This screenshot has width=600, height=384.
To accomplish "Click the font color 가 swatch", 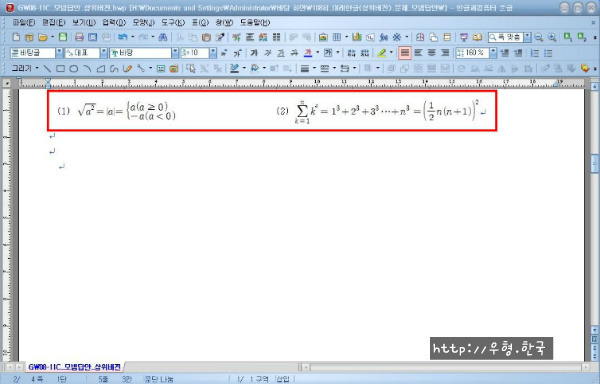I will [x=308, y=53].
